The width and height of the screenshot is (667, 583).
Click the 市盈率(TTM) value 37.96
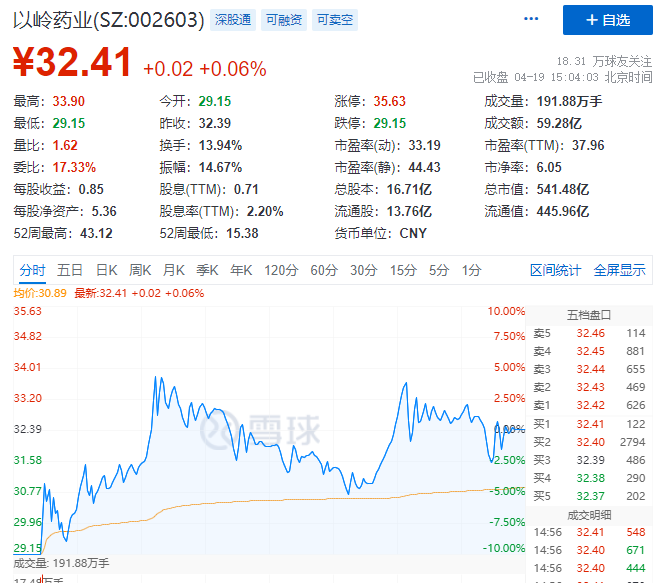pyautogui.click(x=588, y=145)
